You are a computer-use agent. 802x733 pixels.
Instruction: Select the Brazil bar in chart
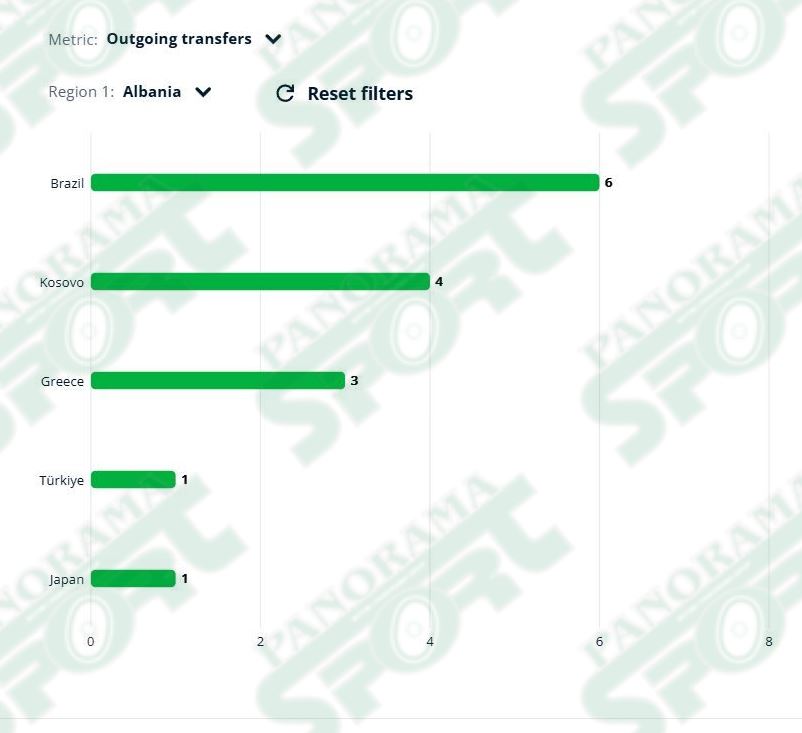(x=345, y=183)
